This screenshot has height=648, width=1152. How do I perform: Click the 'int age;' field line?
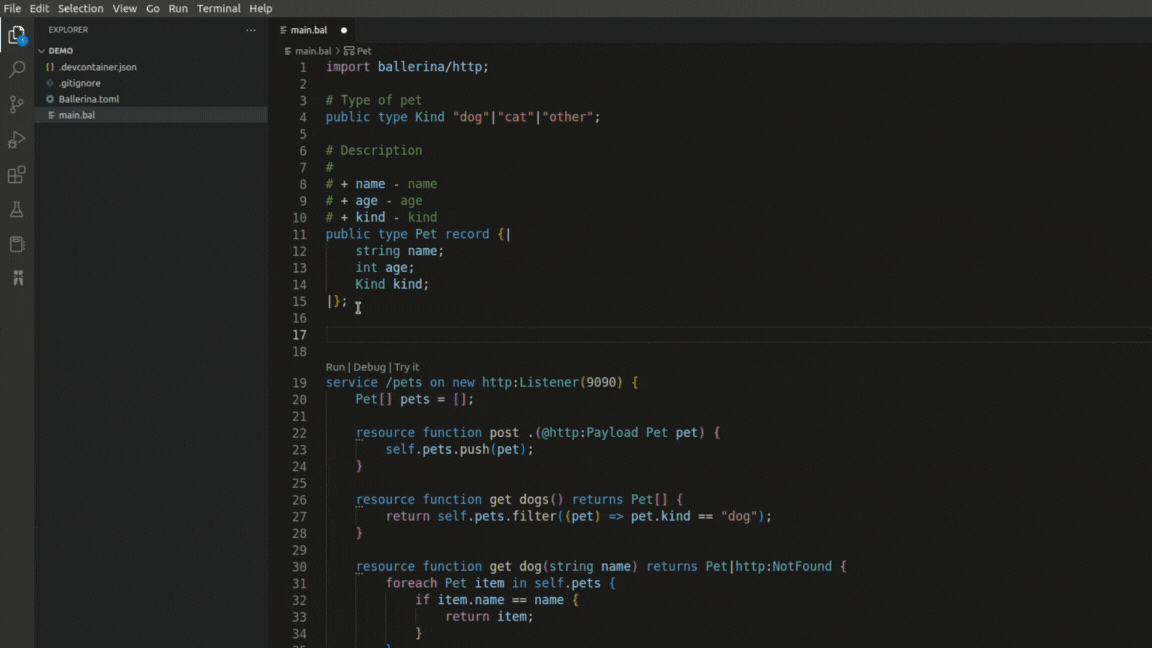coord(385,268)
